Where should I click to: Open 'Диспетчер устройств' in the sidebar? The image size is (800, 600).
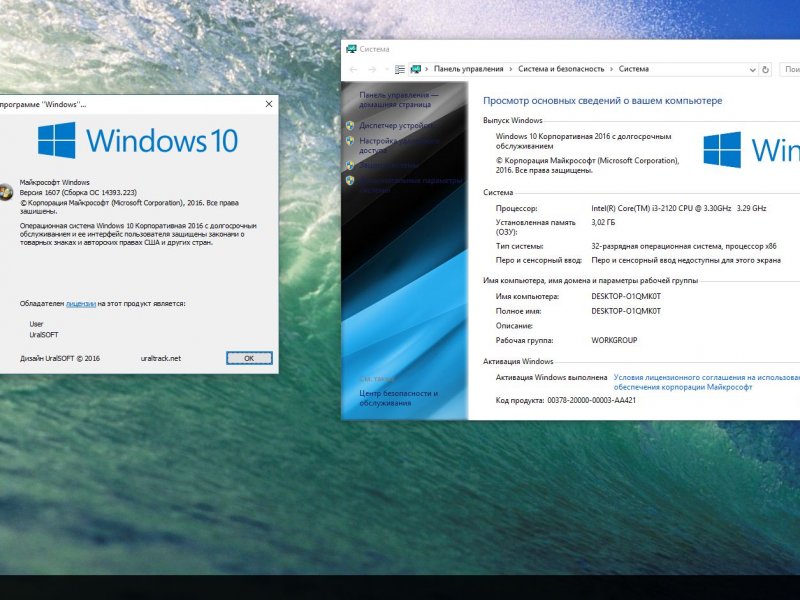pos(396,125)
